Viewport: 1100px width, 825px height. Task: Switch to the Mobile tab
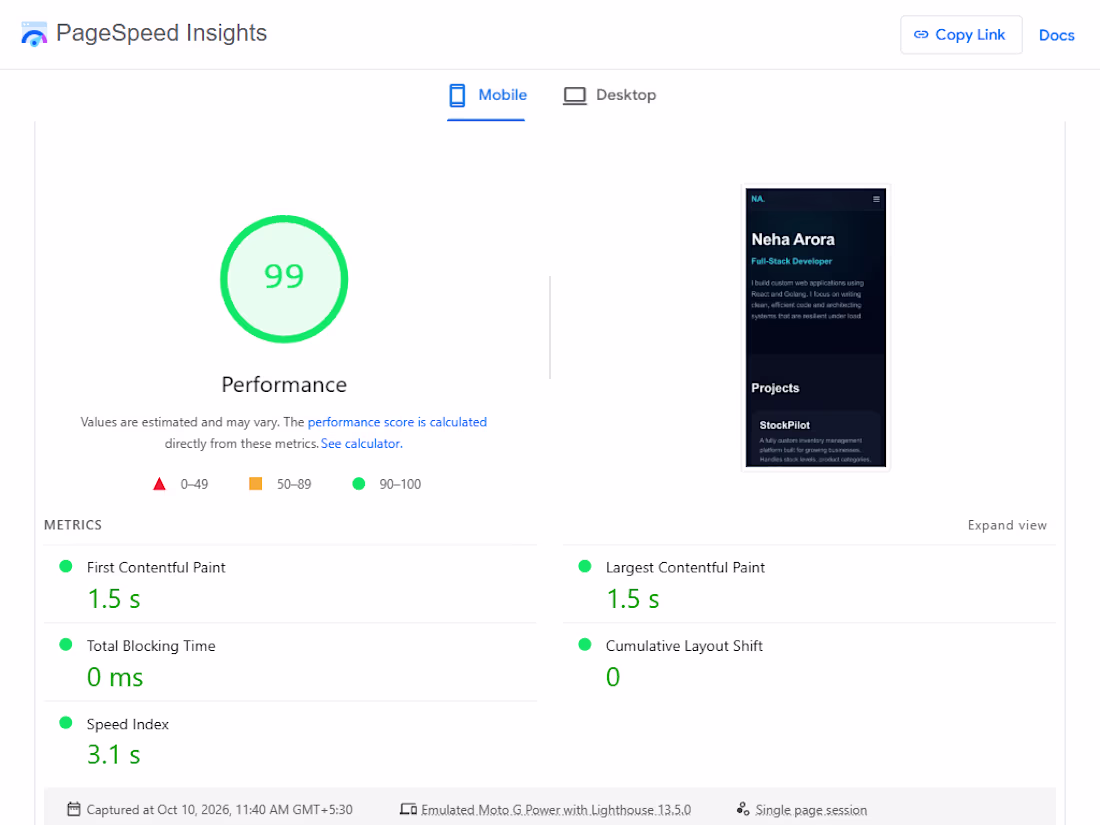click(487, 95)
